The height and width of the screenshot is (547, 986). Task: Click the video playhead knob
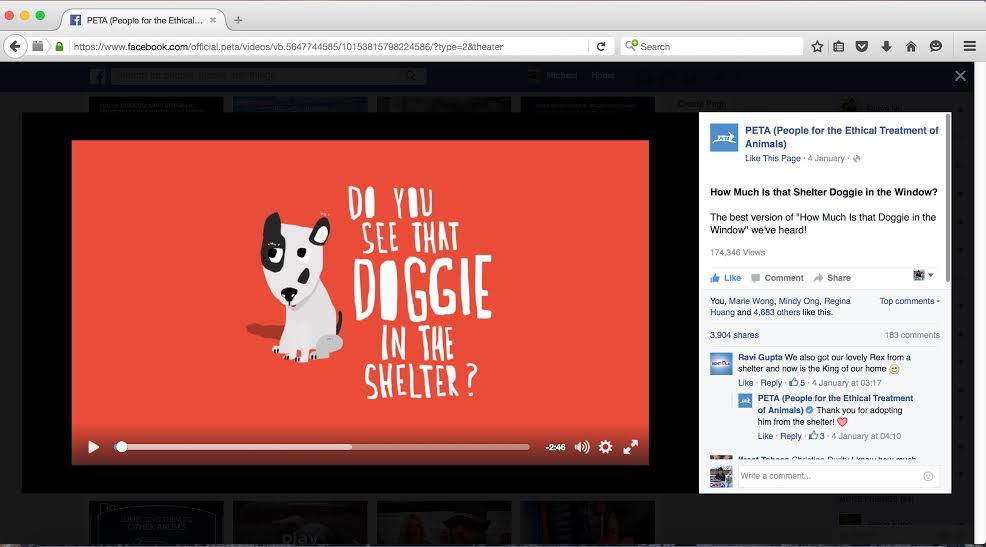coord(121,447)
